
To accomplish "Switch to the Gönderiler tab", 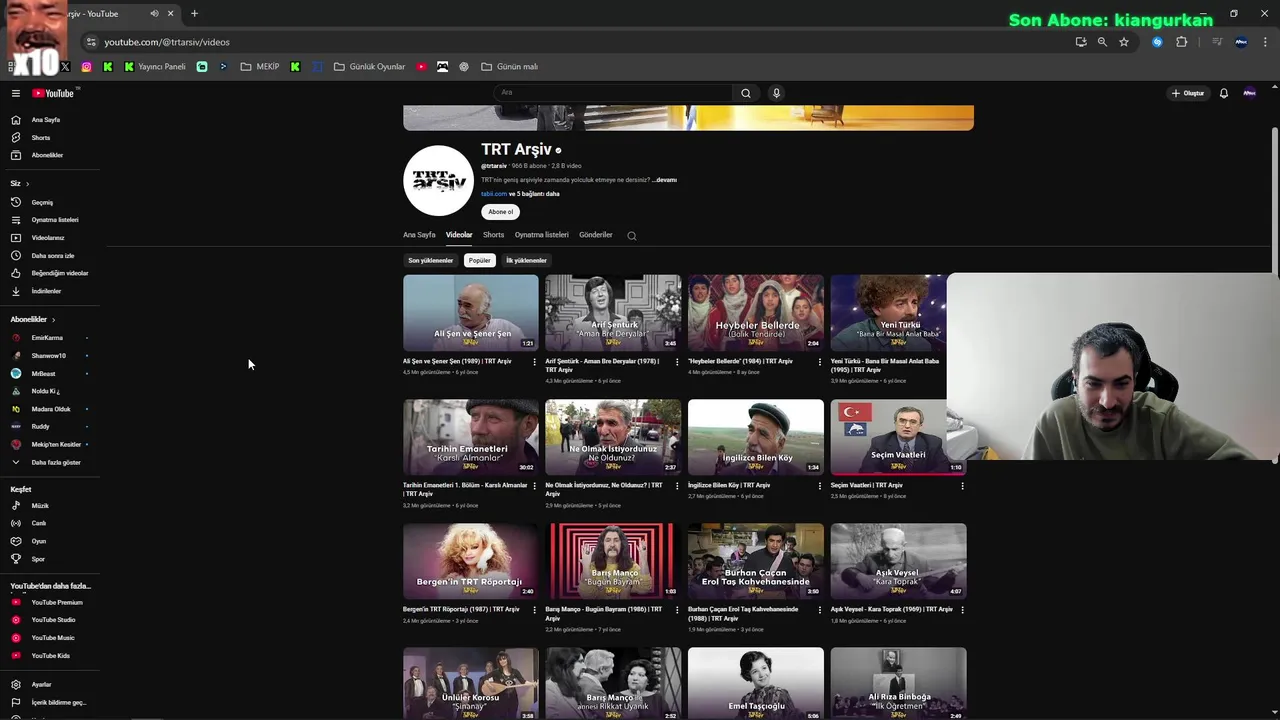I will [596, 235].
